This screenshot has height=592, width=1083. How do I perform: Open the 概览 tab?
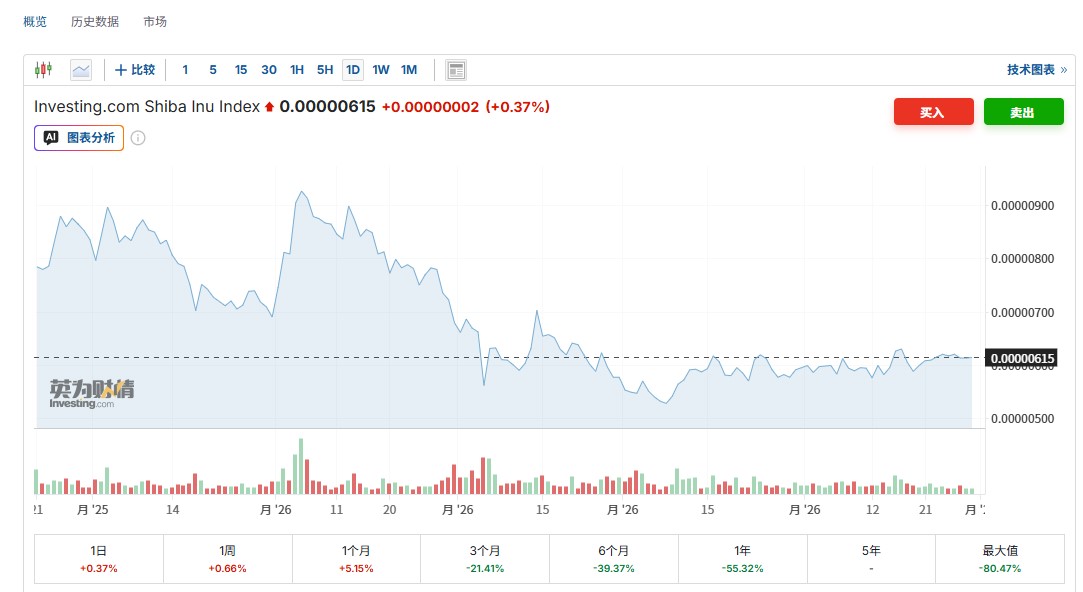click(35, 21)
